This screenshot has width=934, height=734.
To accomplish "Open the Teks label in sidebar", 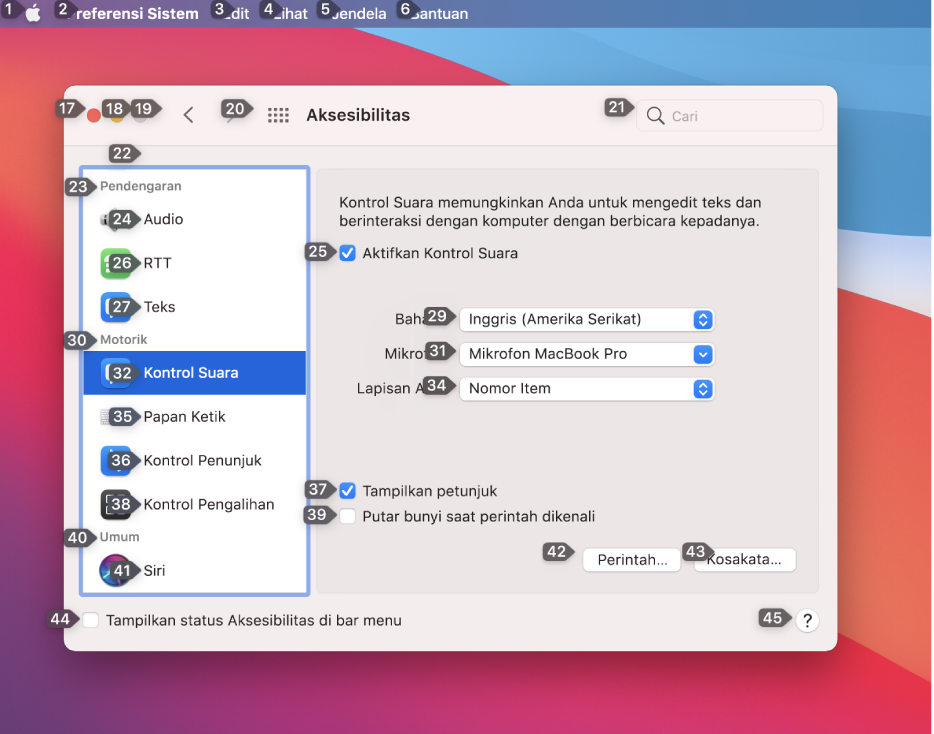I will point(159,307).
